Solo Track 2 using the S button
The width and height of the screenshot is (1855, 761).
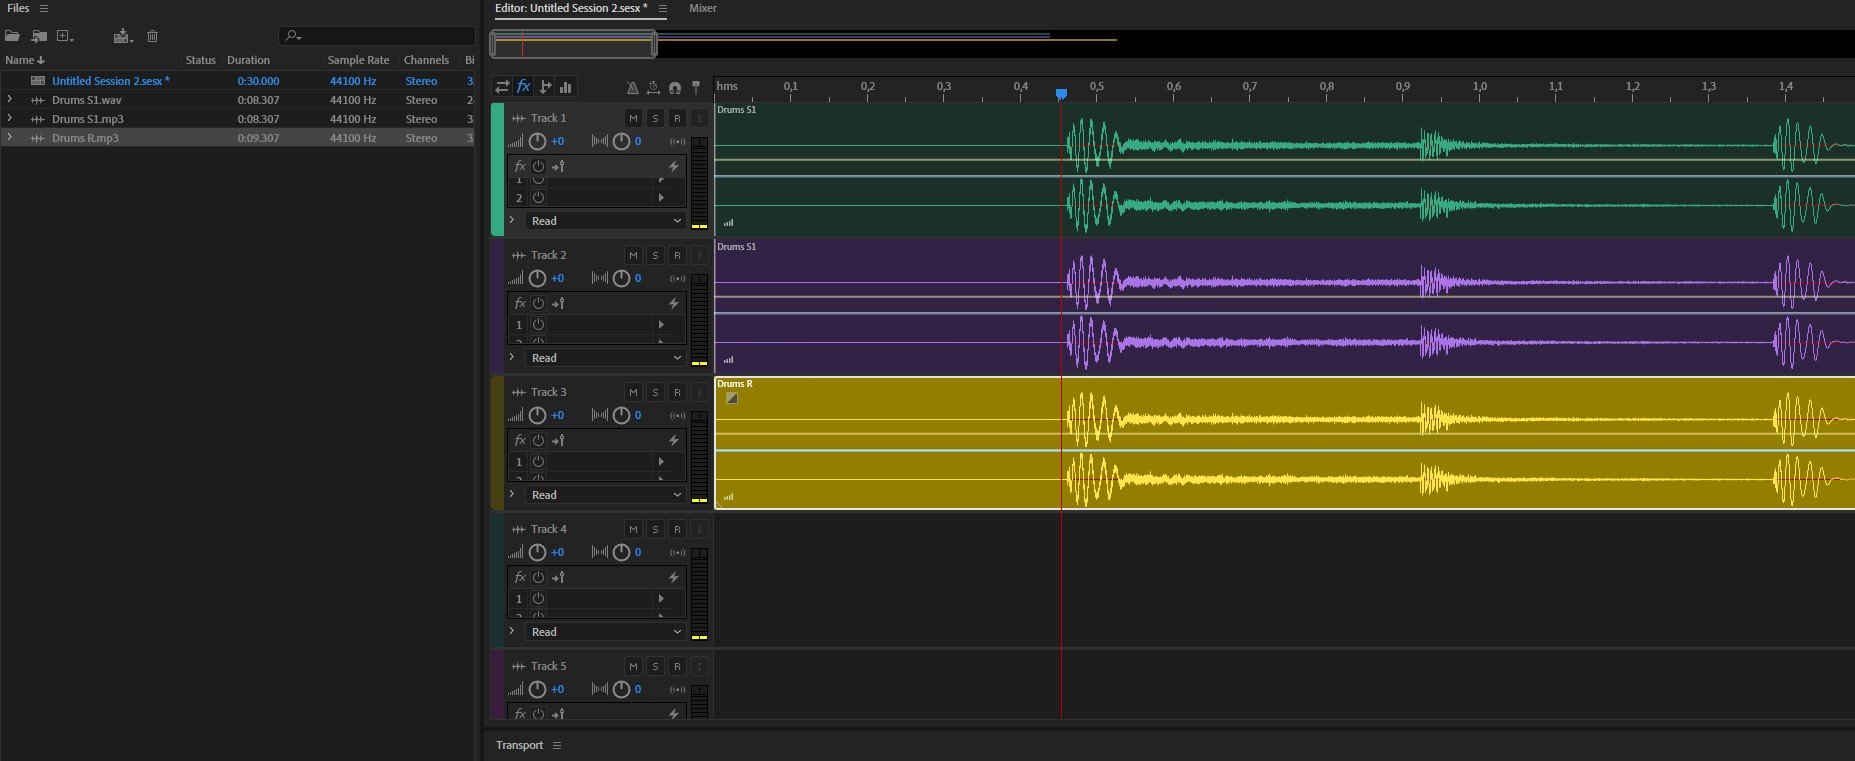tap(655, 255)
